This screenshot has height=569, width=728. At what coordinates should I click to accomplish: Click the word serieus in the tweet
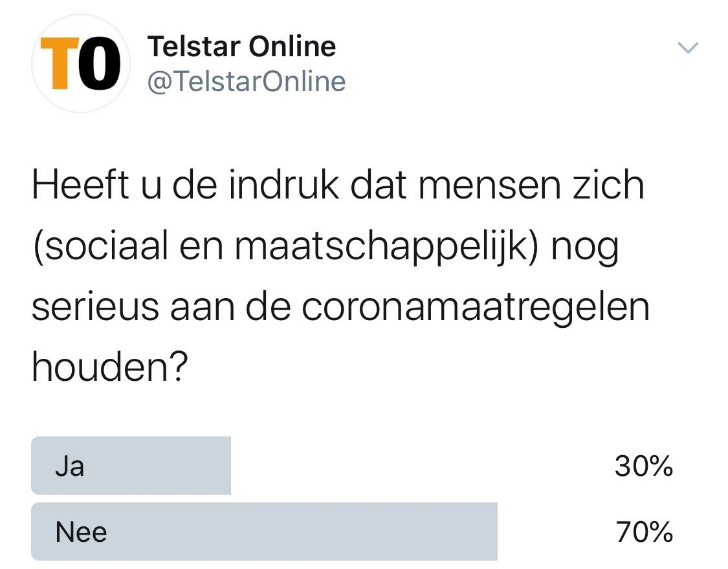click(95, 308)
